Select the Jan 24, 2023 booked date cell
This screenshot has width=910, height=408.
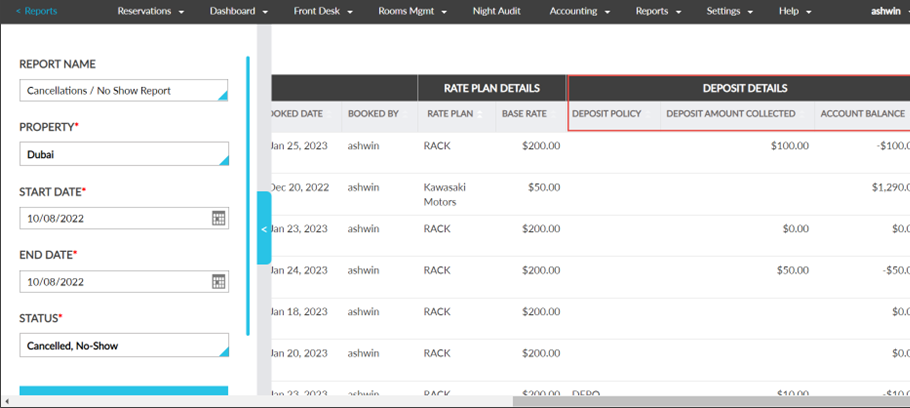click(299, 270)
